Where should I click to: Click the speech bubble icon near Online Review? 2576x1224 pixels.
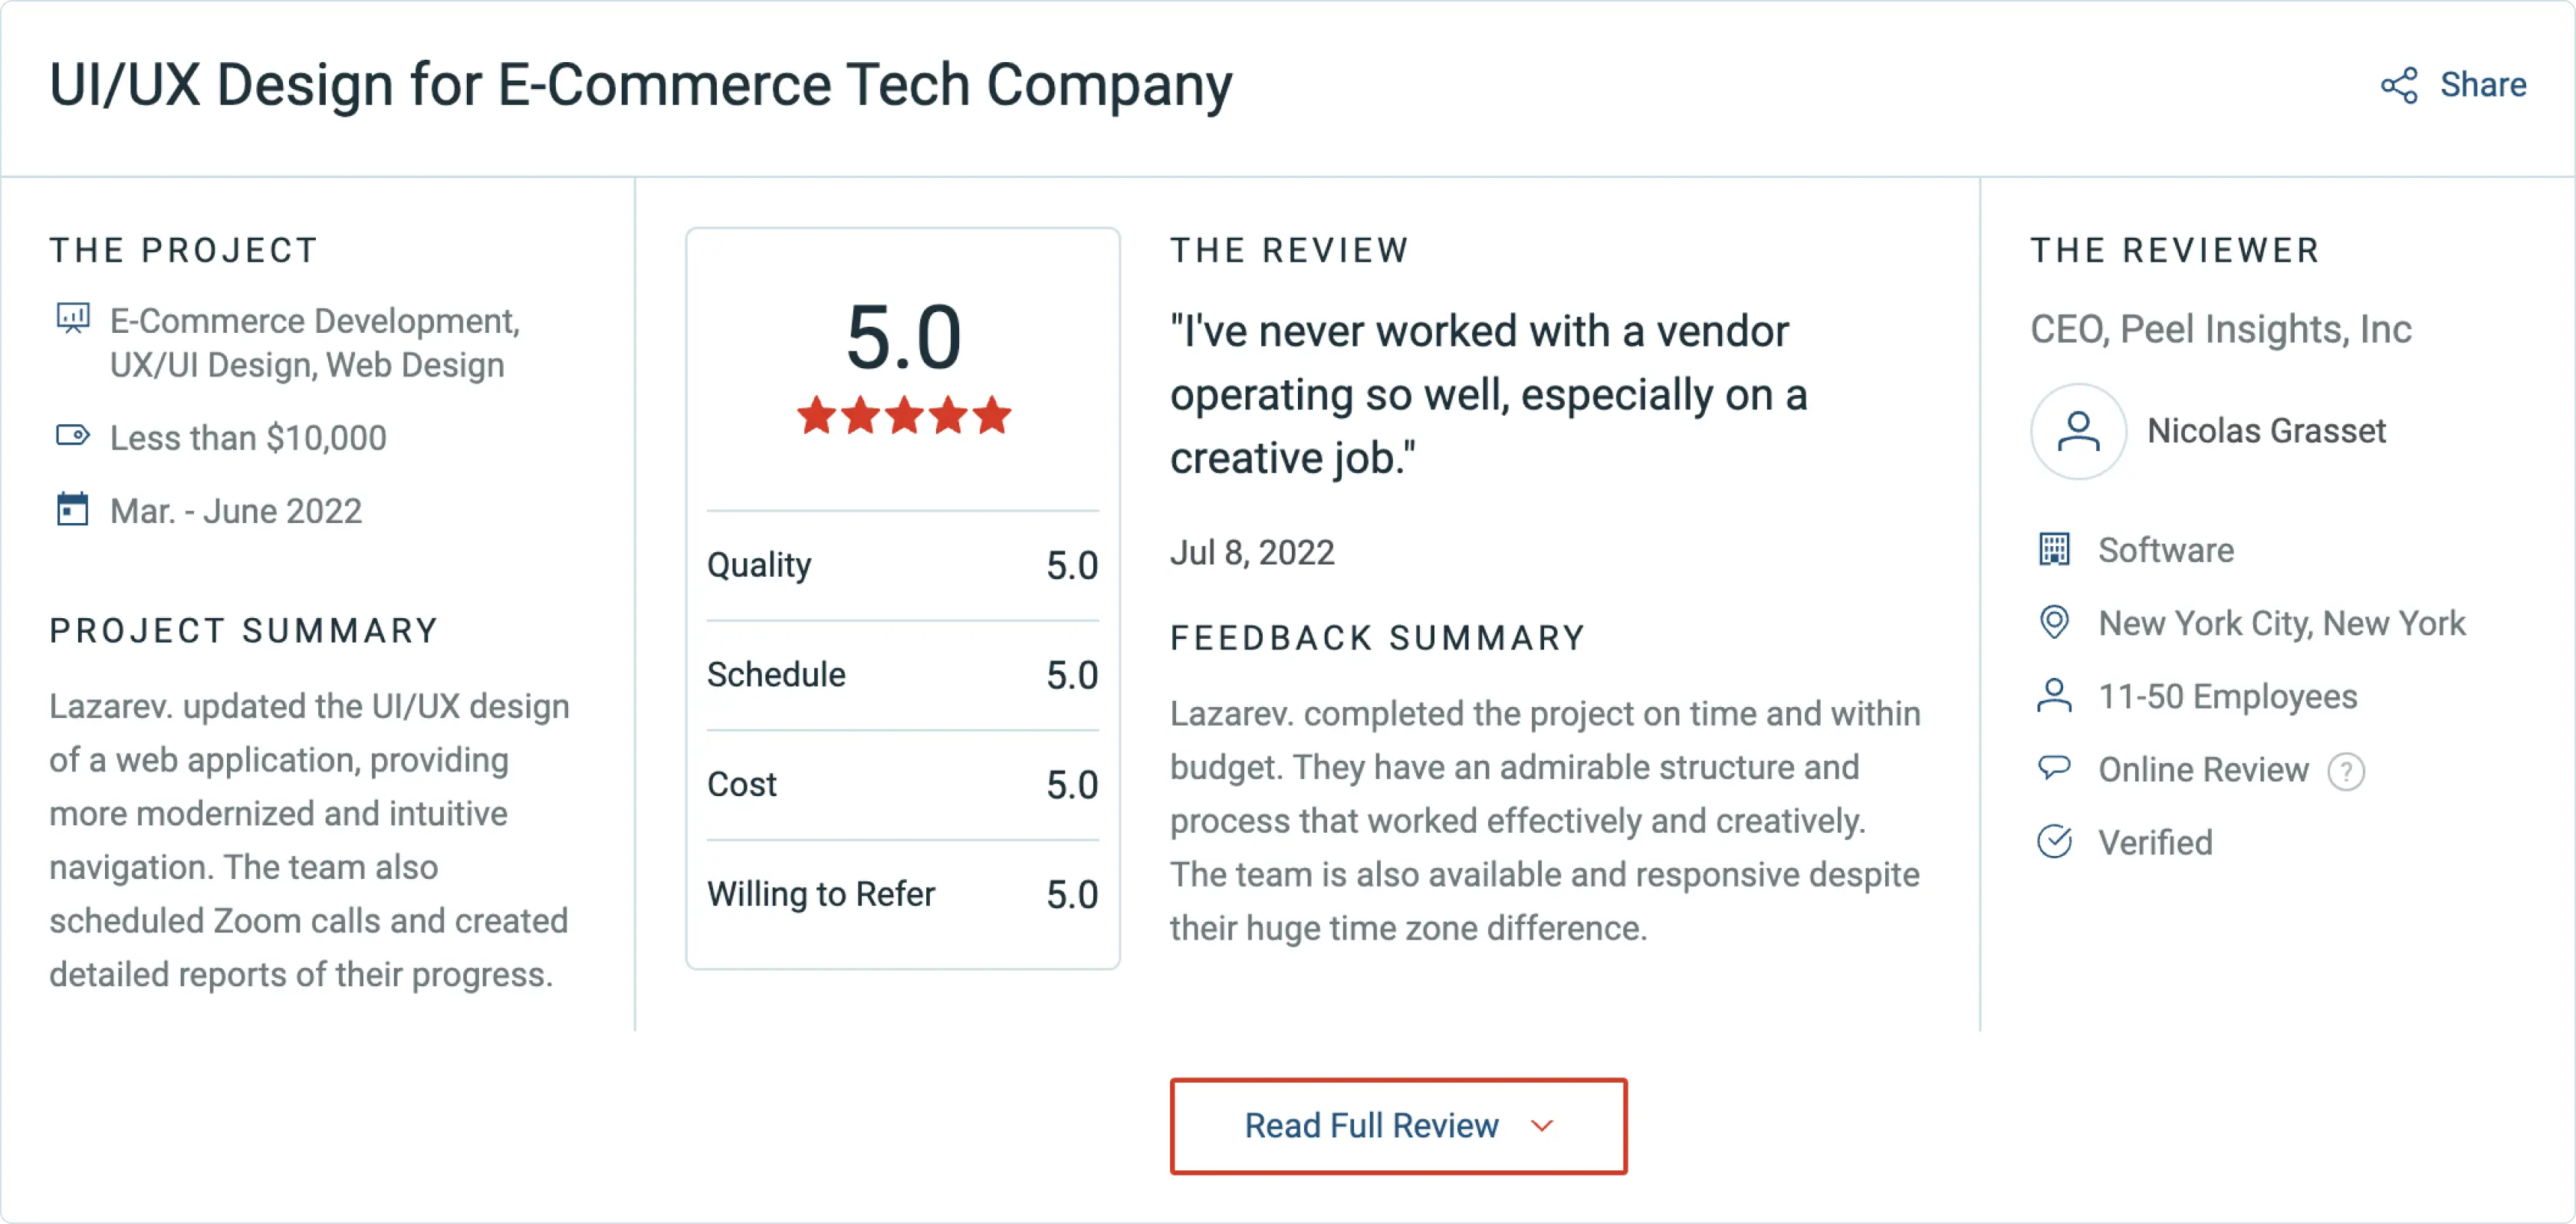(2056, 768)
